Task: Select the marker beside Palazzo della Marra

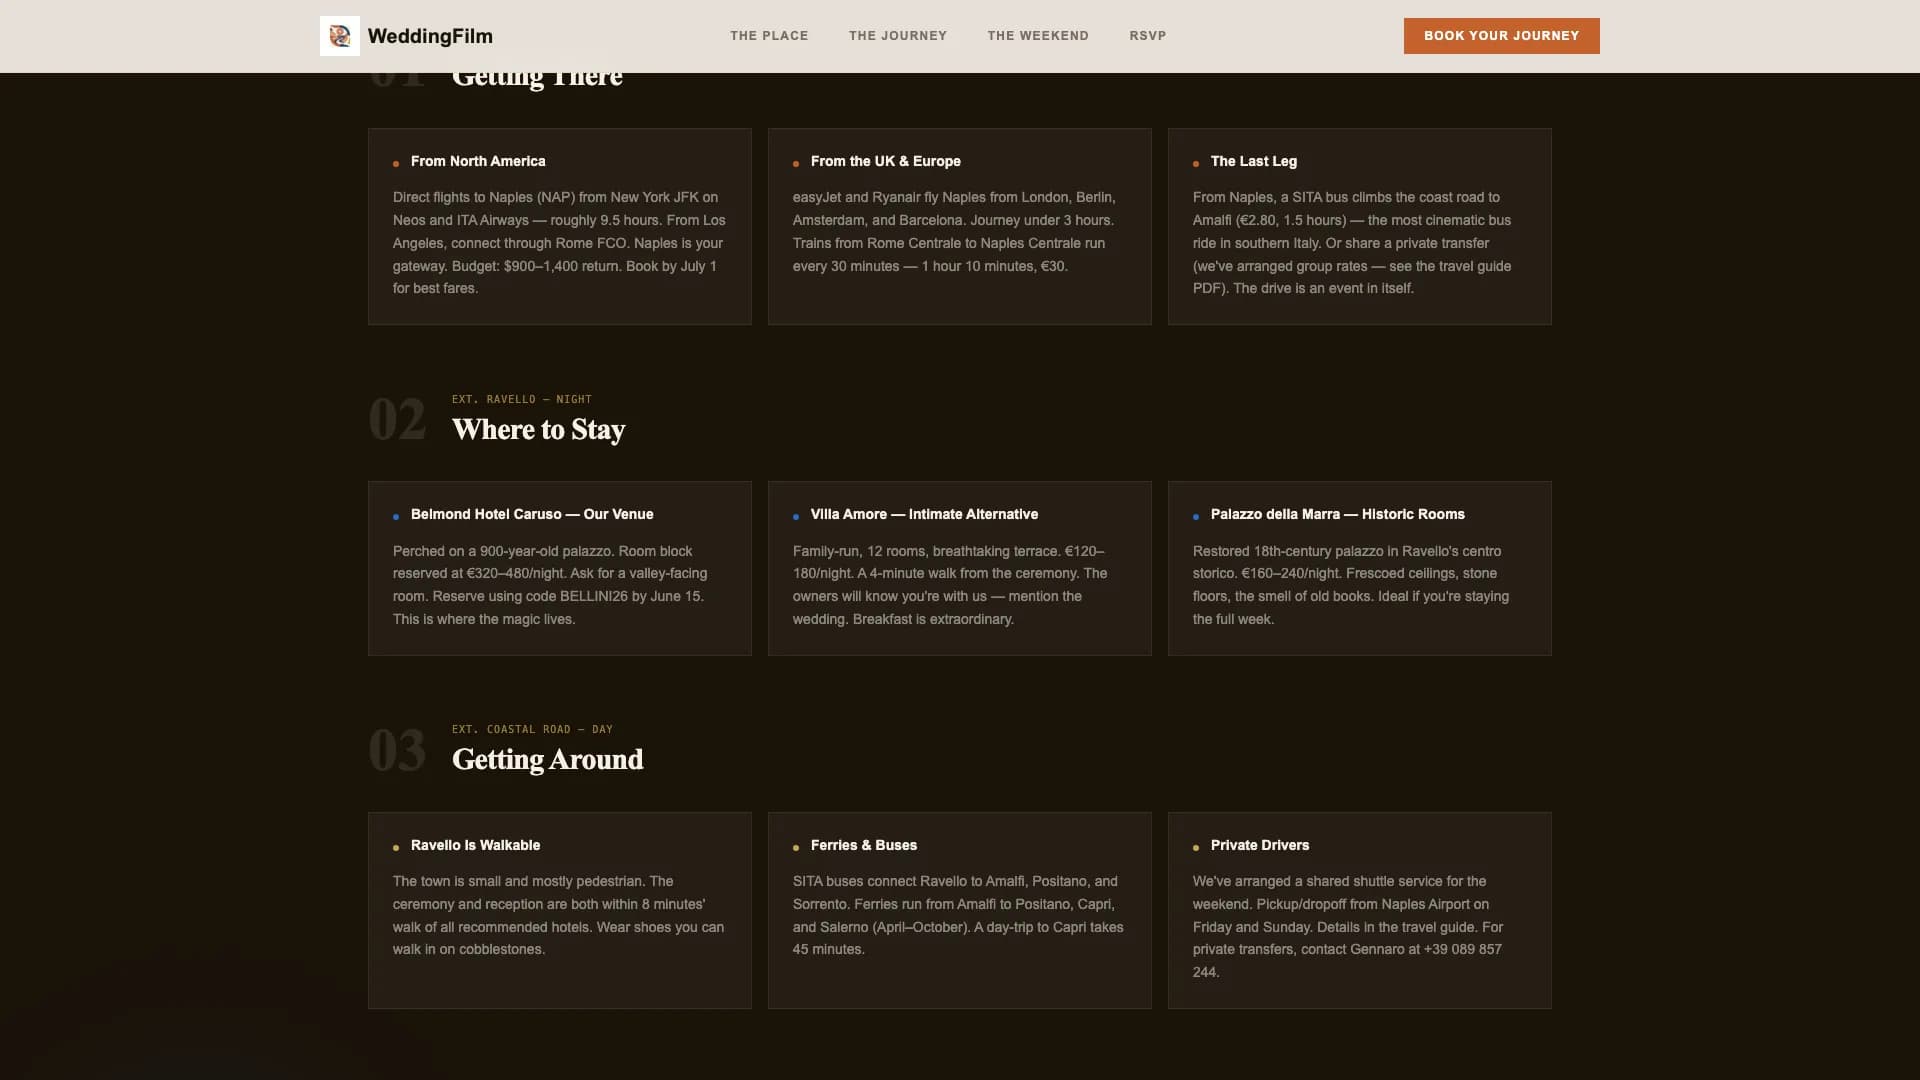Action: pyautogui.click(x=1197, y=516)
